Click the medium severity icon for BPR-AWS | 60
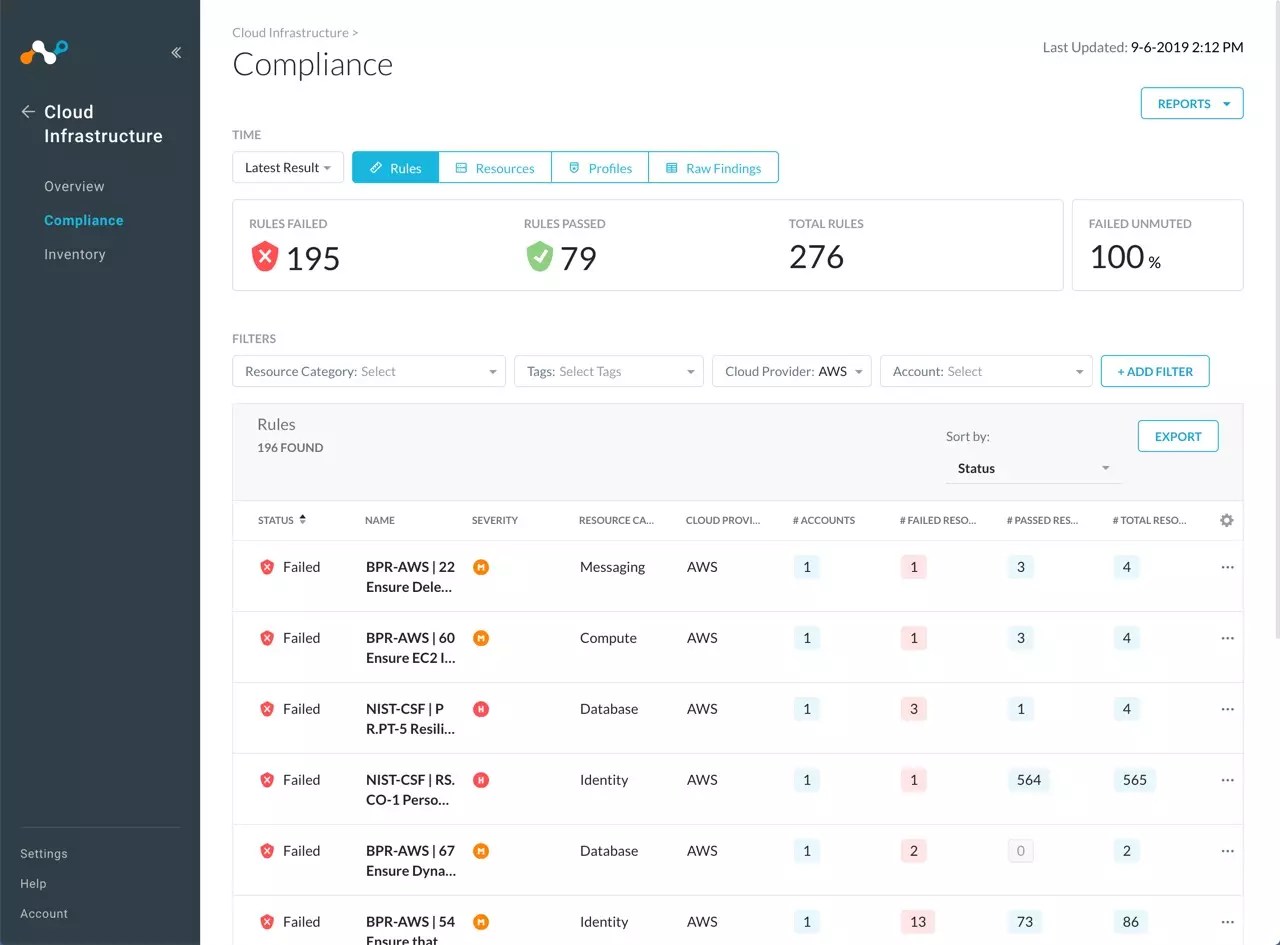Image resolution: width=1280 pixels, height=945 pixels. 481,638
